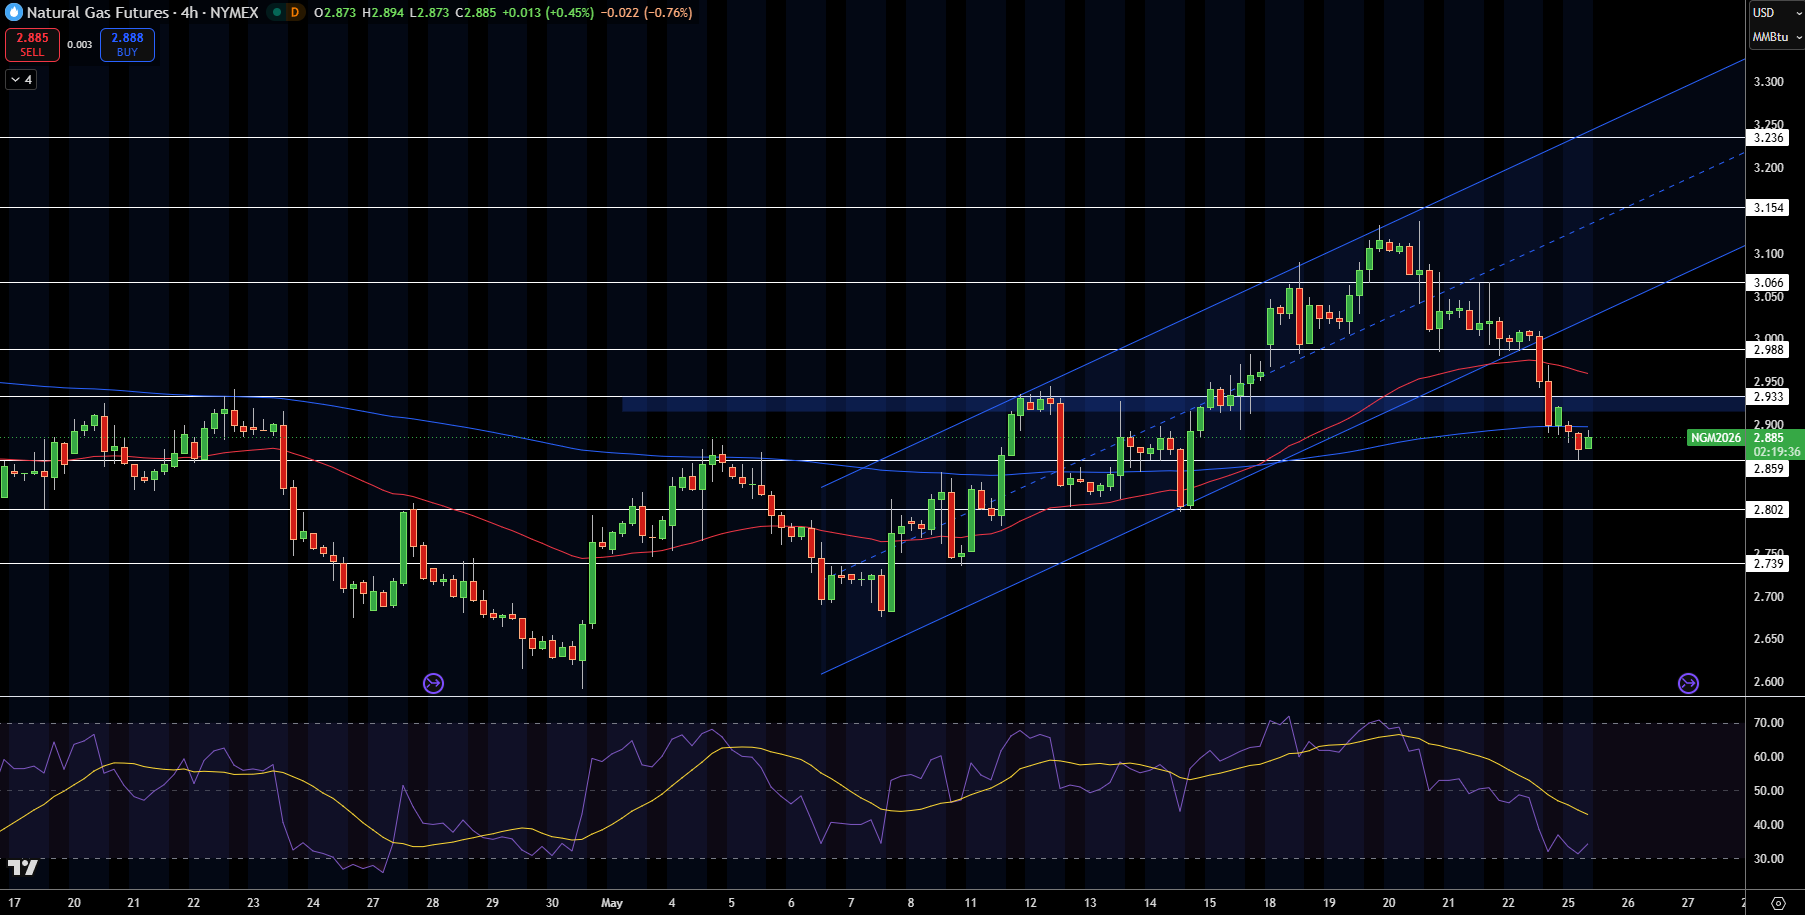
Task: Click the NGM2026 price label
Action: pos(1716,438)
